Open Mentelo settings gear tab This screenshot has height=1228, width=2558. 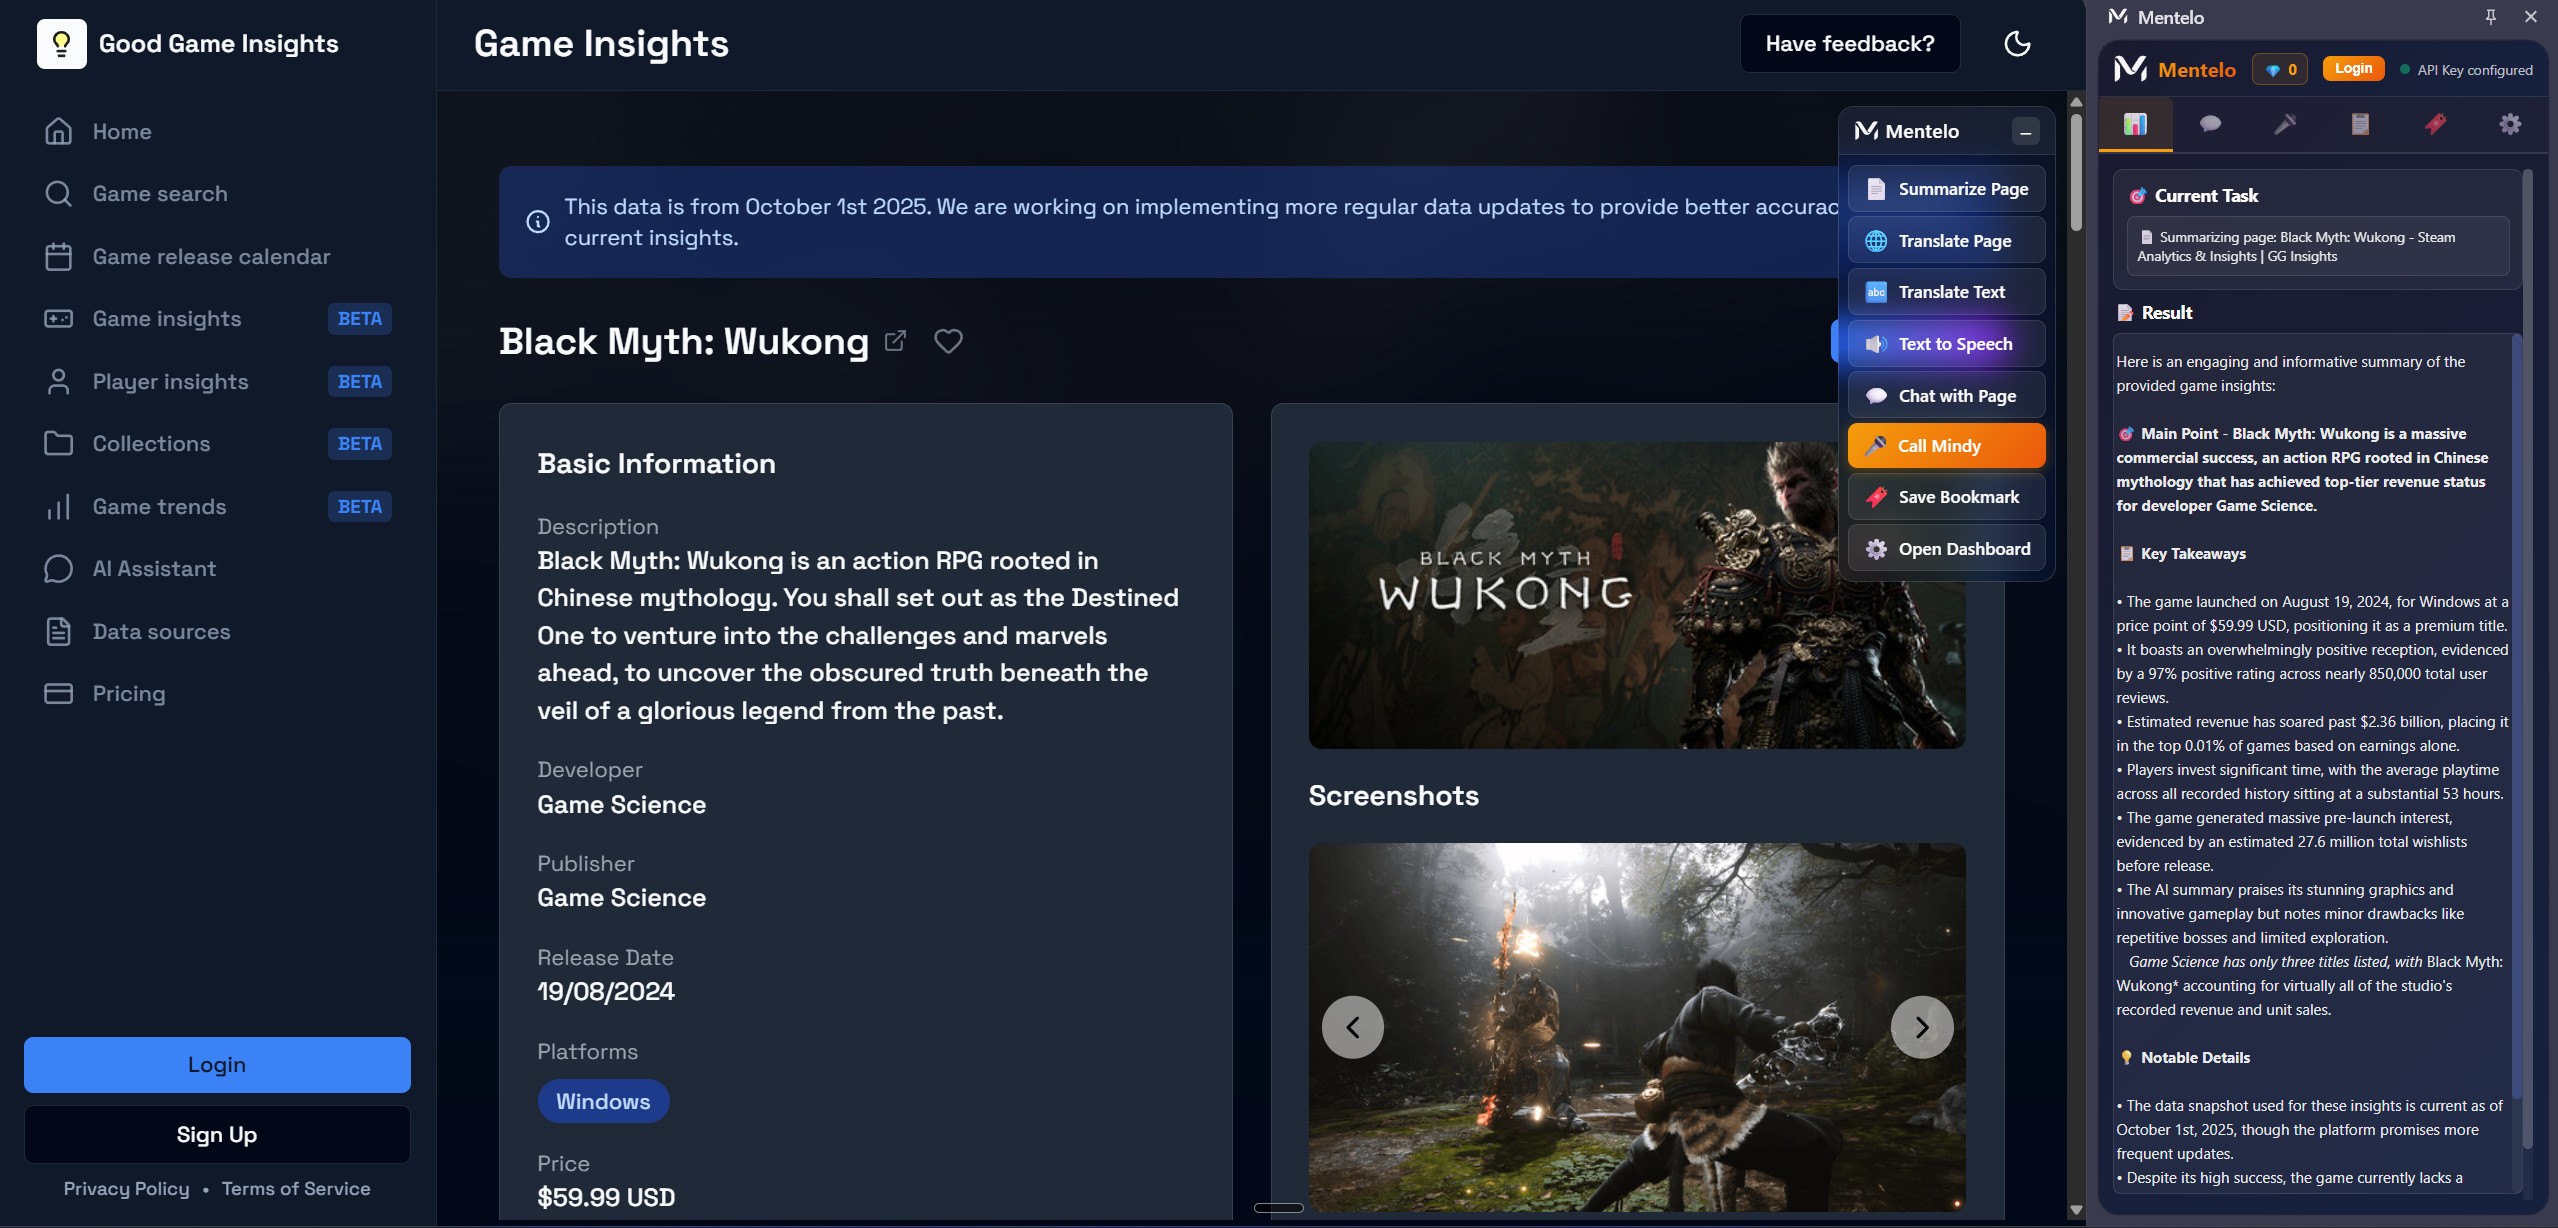click(x=2509, y=124)
